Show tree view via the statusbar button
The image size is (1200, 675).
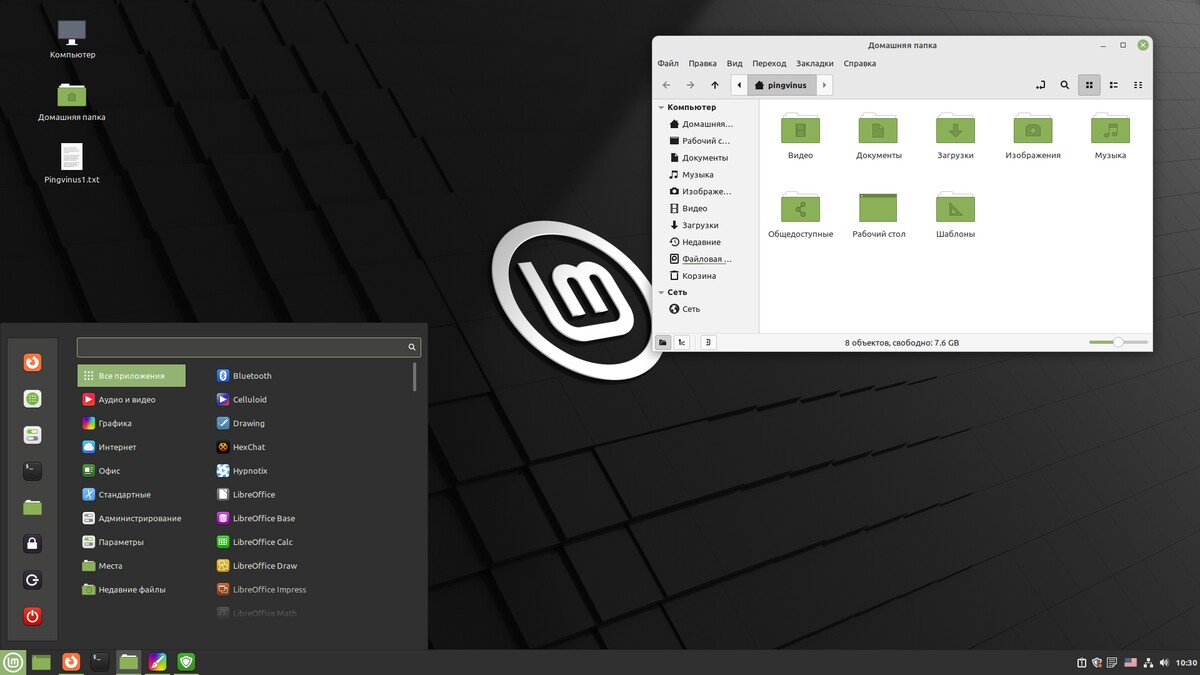(682, 342)
